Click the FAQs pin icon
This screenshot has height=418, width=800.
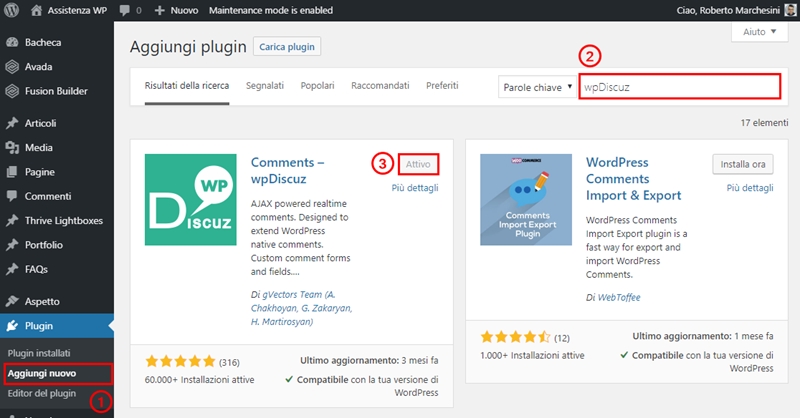[12, 269]
